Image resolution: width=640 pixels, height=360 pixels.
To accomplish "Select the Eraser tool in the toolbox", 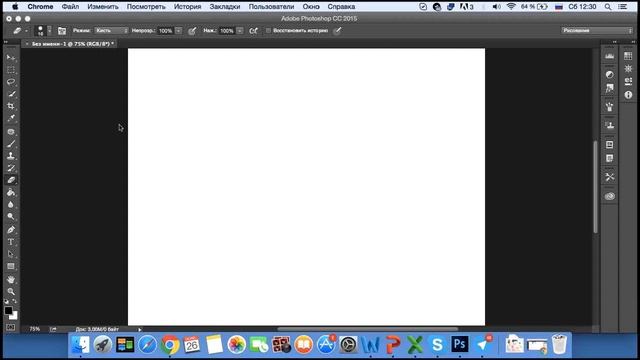I will point(11,180).
